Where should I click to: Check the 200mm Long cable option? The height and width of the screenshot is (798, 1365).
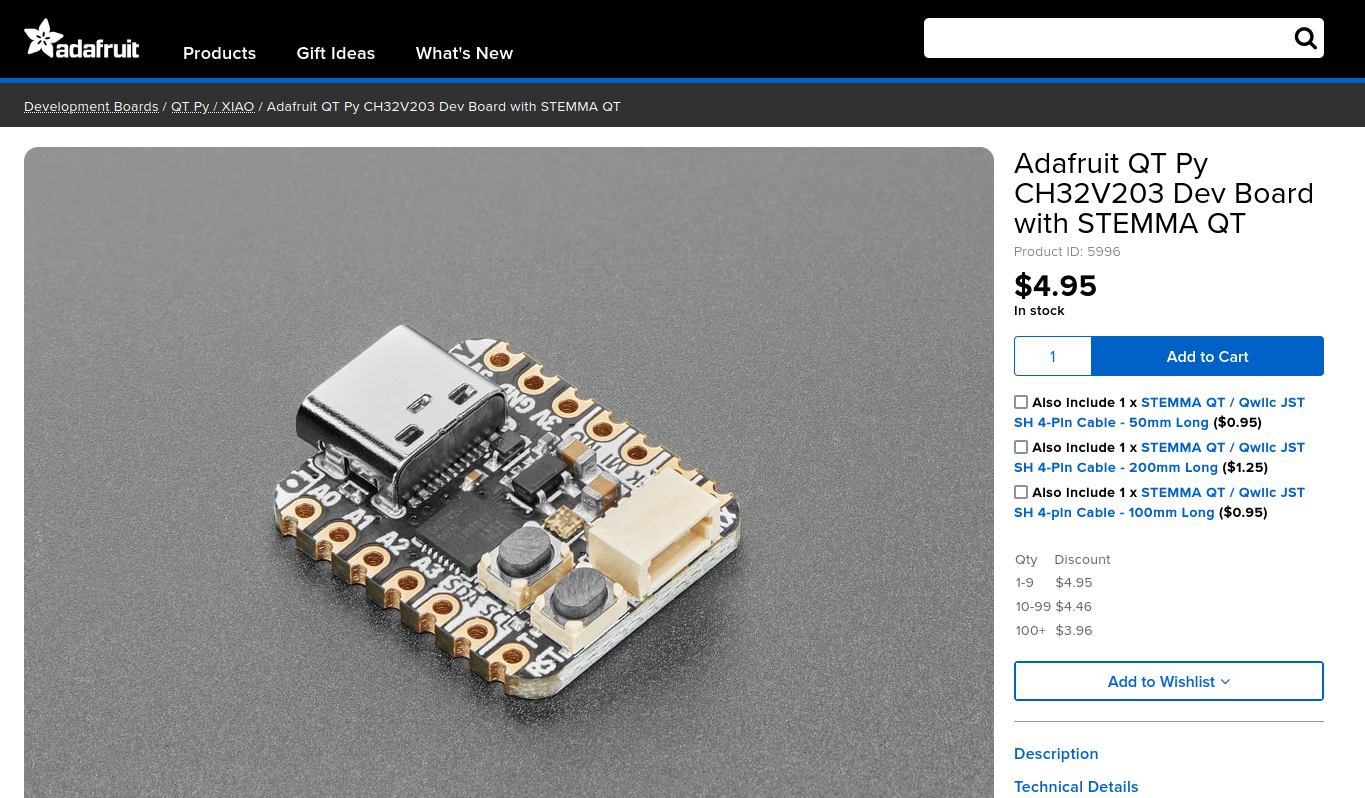tap(1021, 447)
